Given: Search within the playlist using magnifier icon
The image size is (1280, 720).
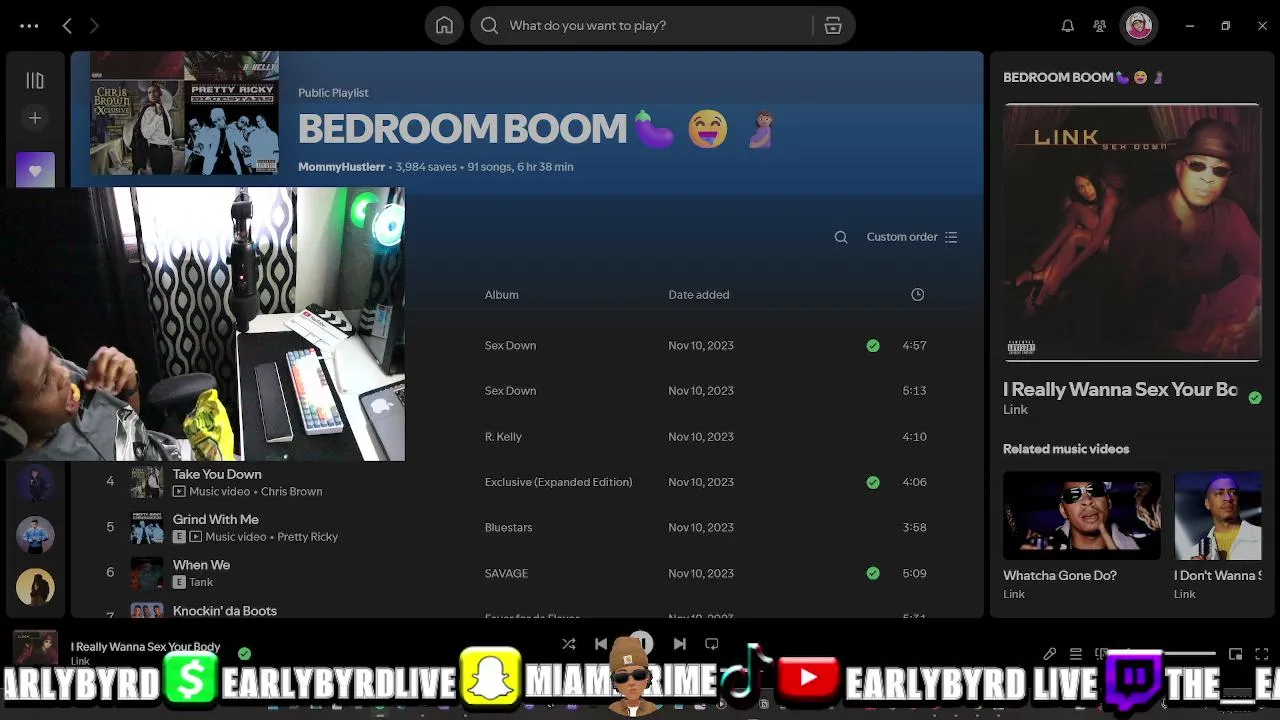Looking at the screenshot, I should 841,237.
